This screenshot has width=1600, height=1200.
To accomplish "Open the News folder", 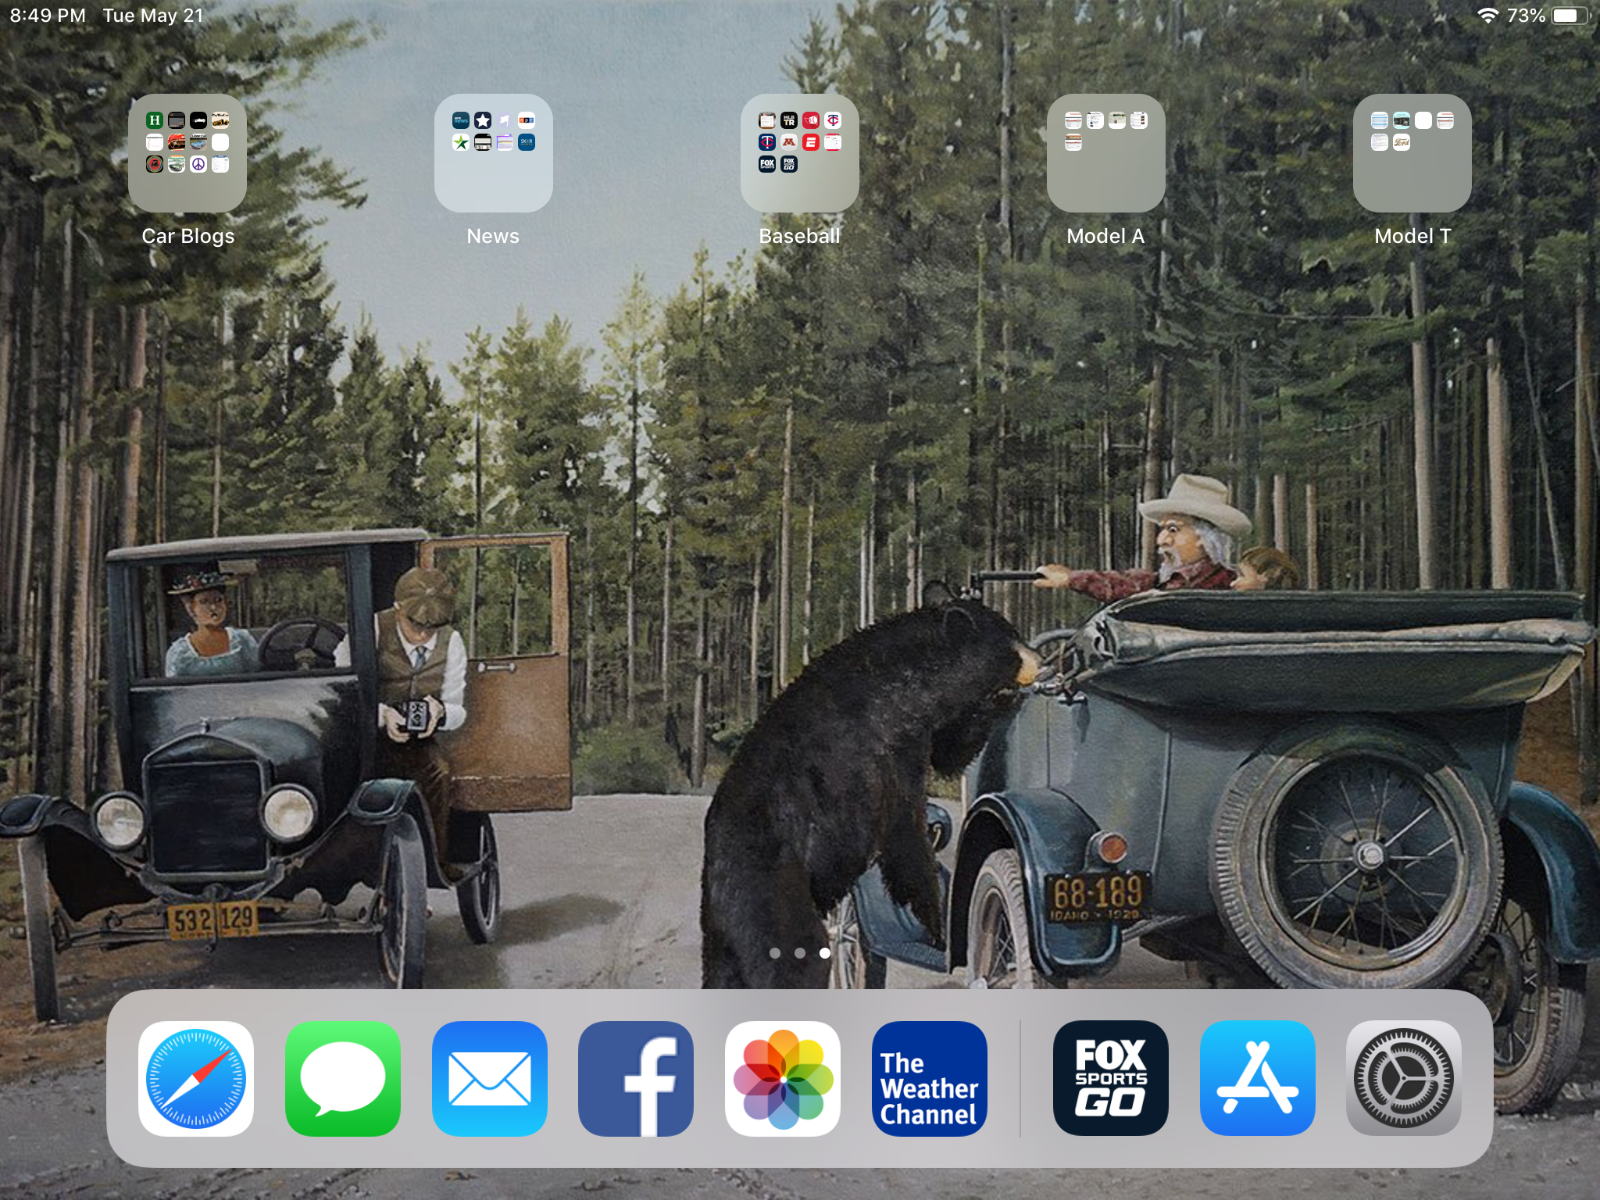I will [x=493, y=153].
